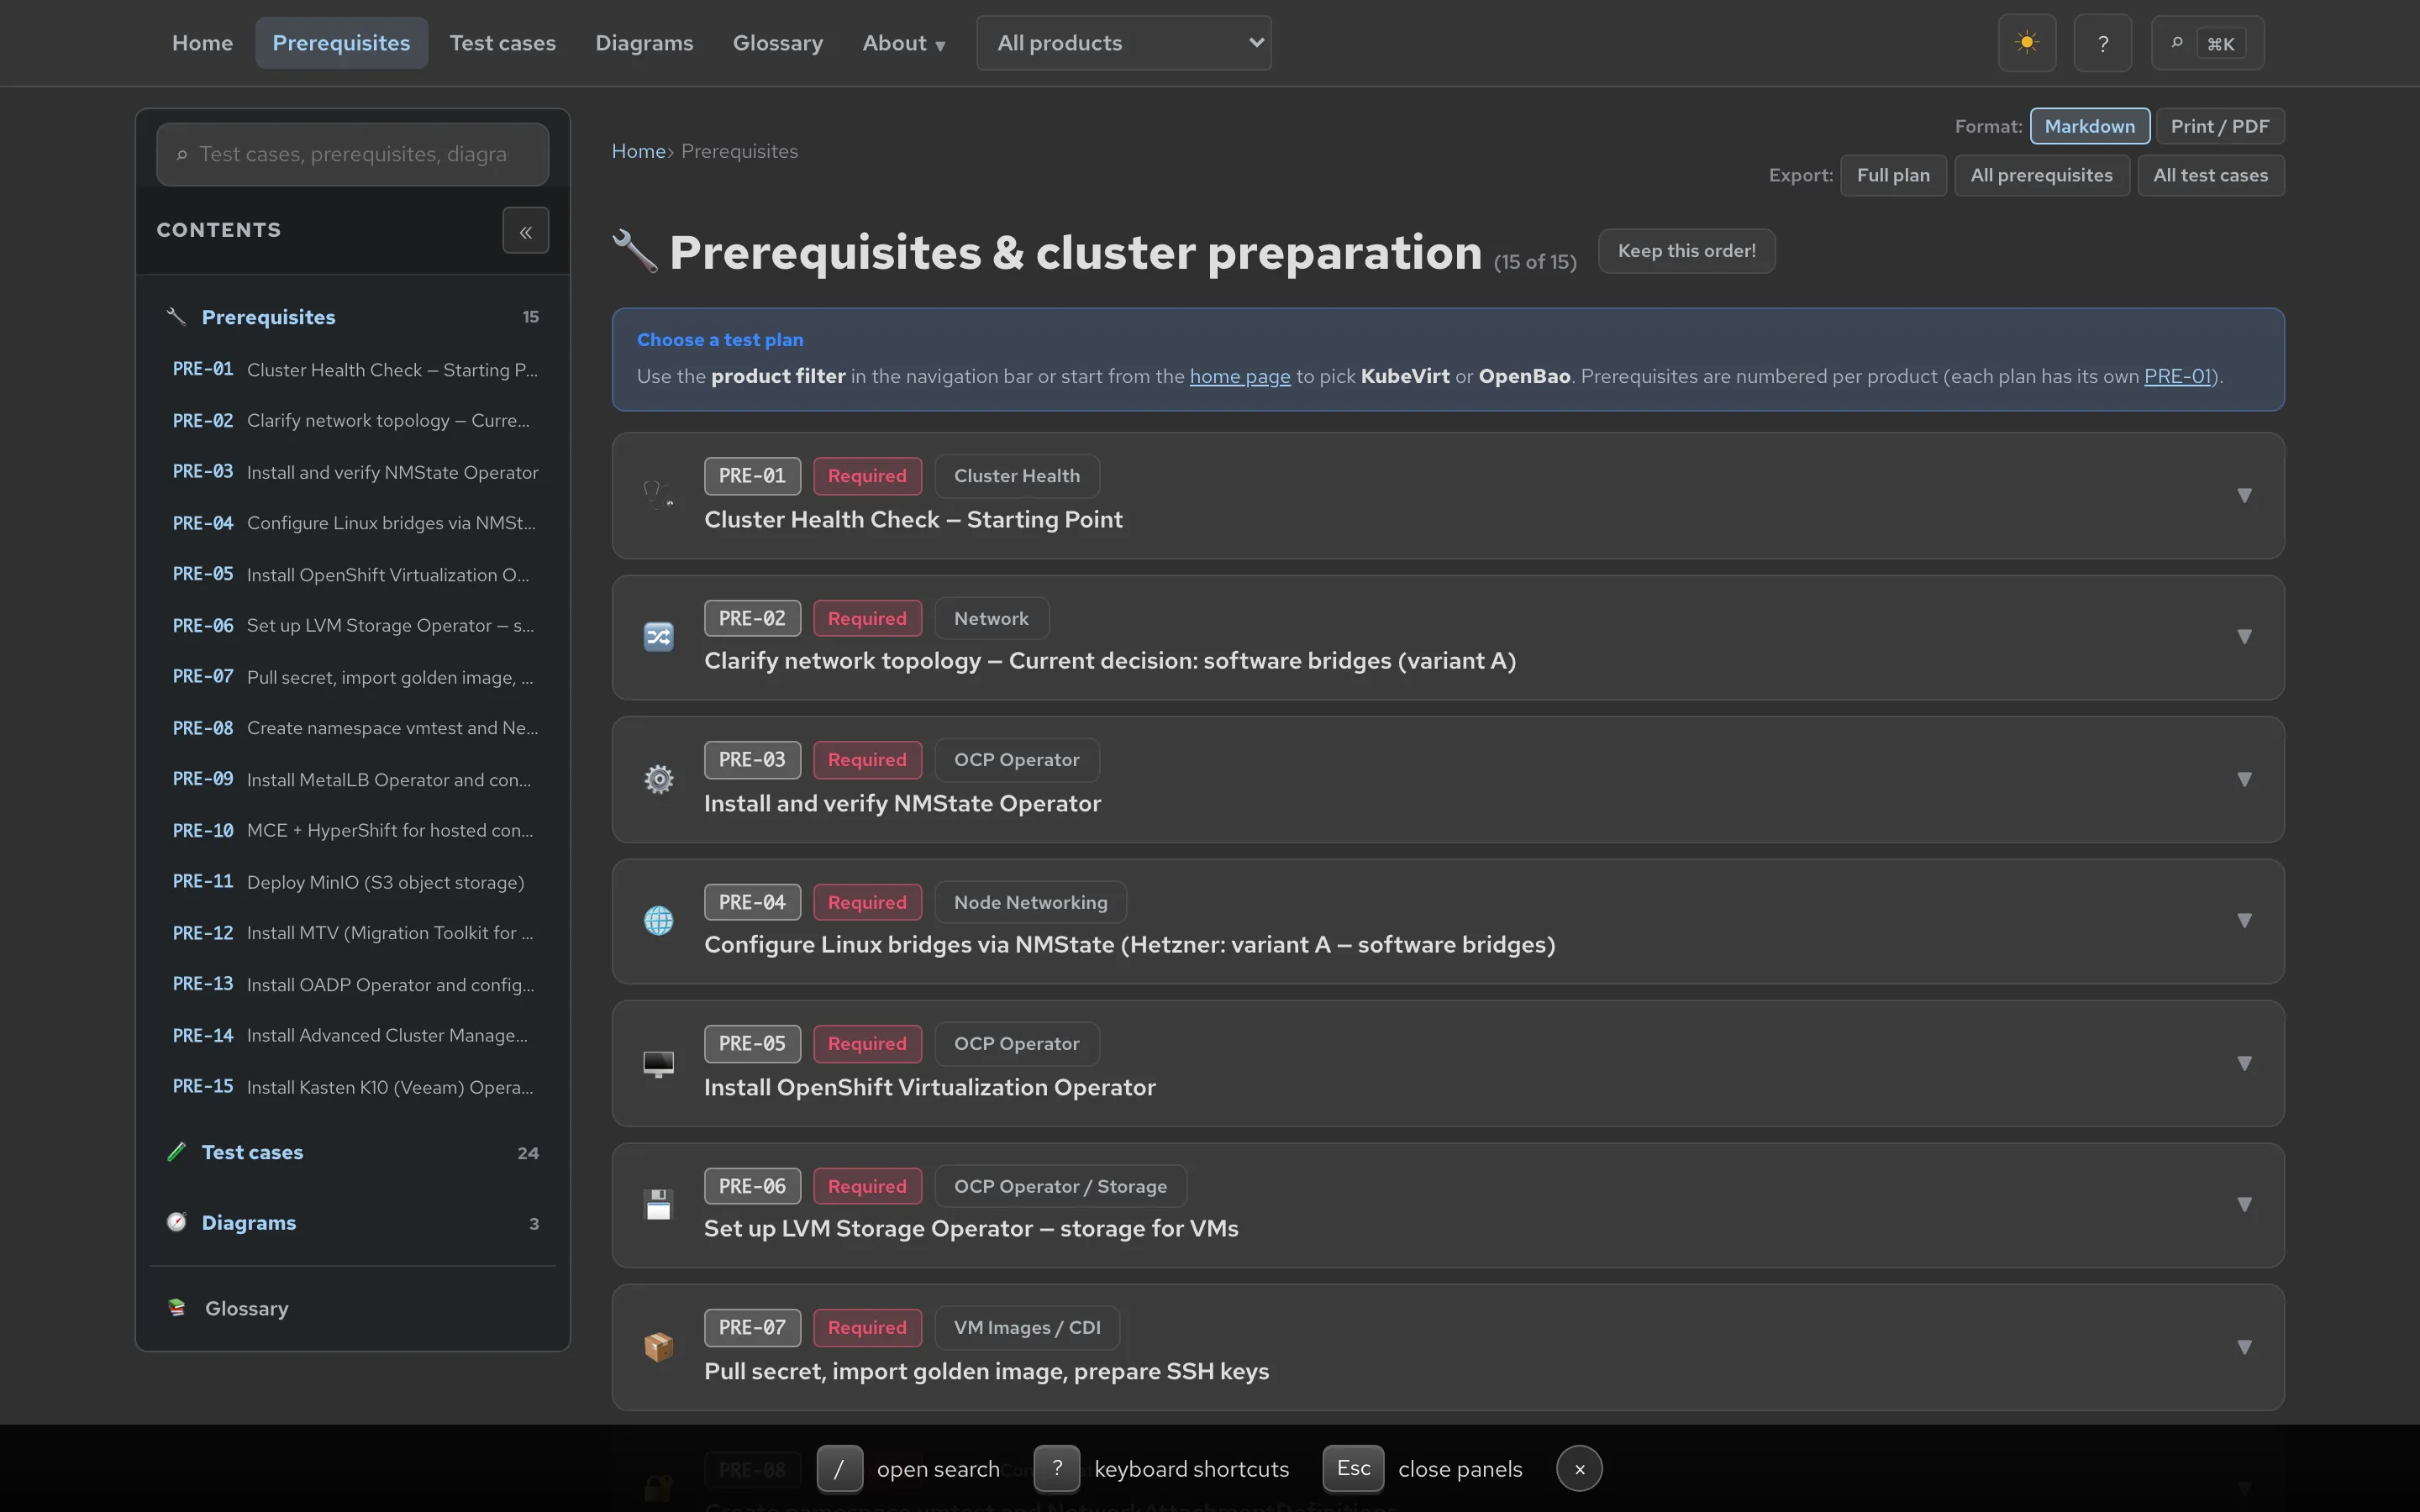Collapse the Contents sidebar with double chevron
The image size is (2420, 1512).
(x=525, y=230)
